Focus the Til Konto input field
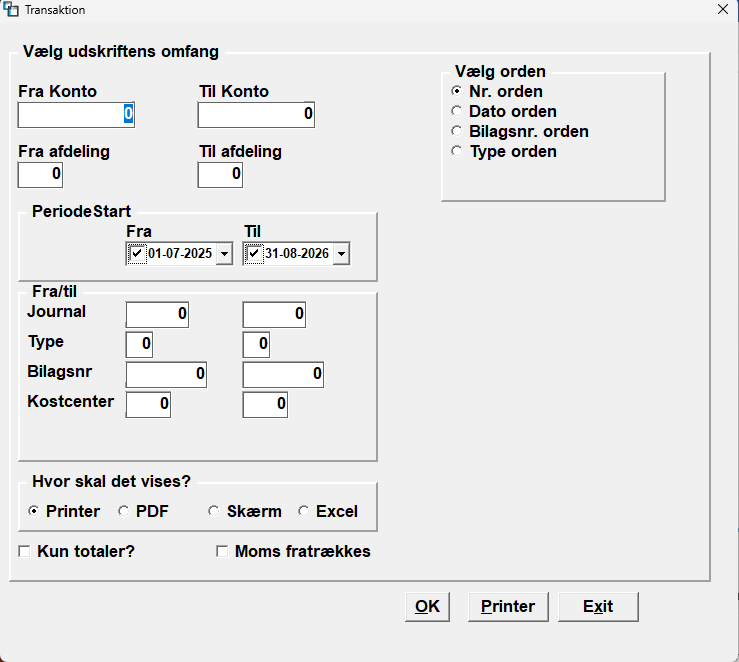The width and height of the screenshot is (739, 662). 256,114
